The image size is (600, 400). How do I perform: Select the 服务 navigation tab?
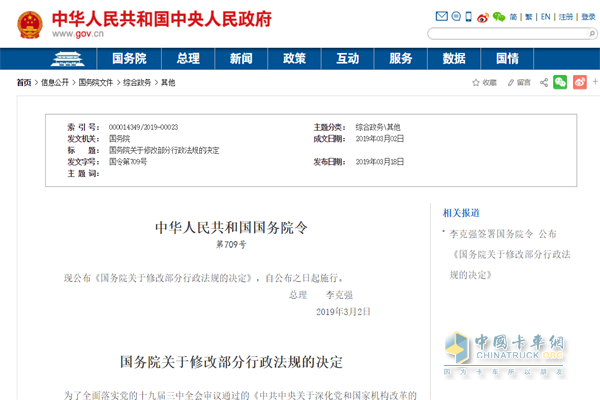click(401, 57)
